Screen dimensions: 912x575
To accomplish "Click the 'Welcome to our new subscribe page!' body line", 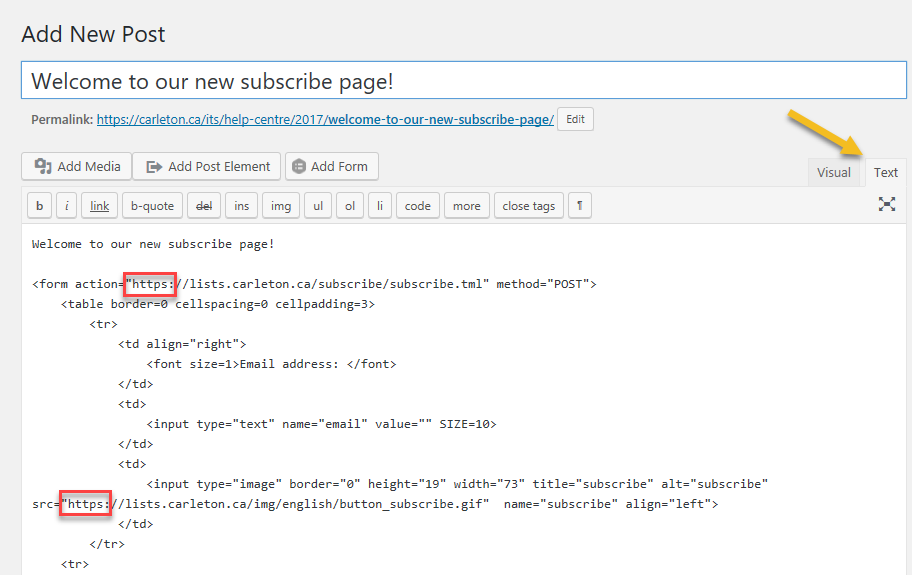I will 153,244.
